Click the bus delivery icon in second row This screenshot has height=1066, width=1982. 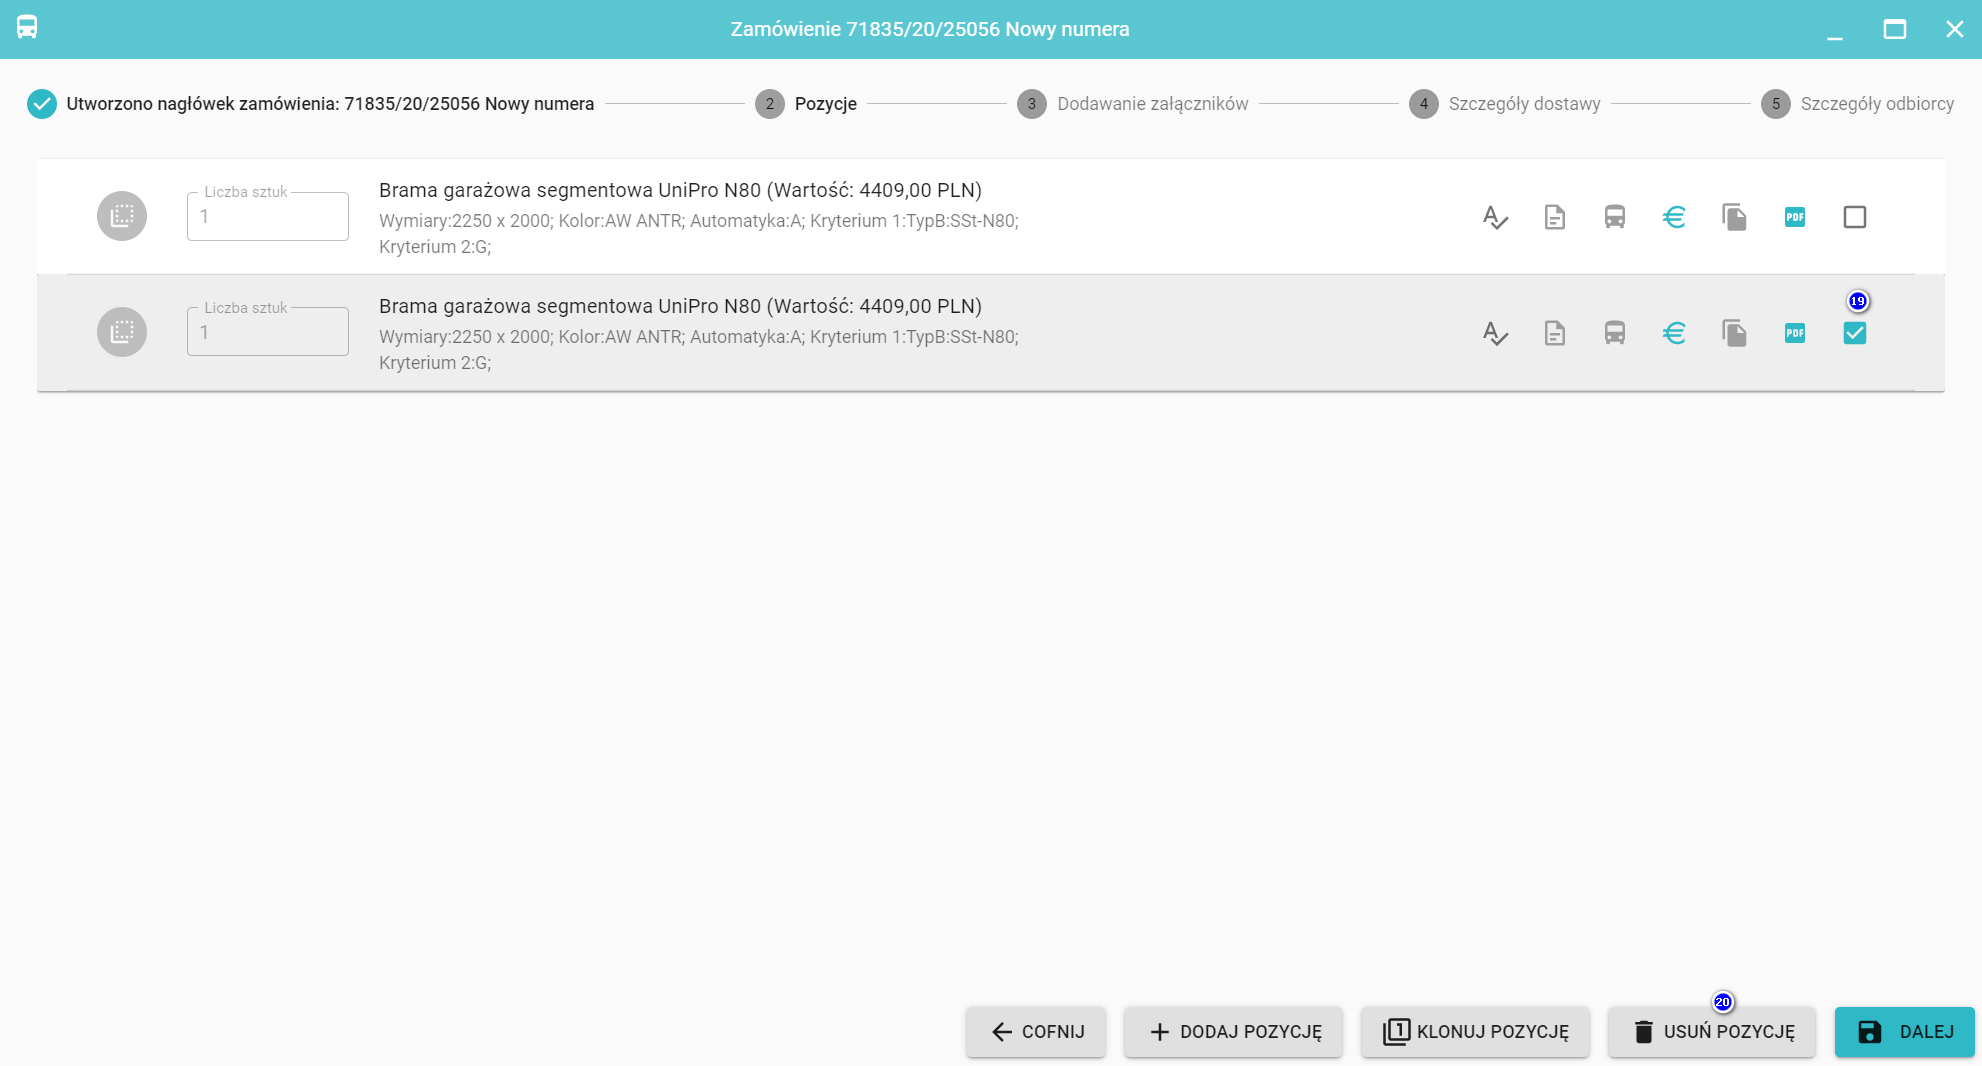(1615, 333)
